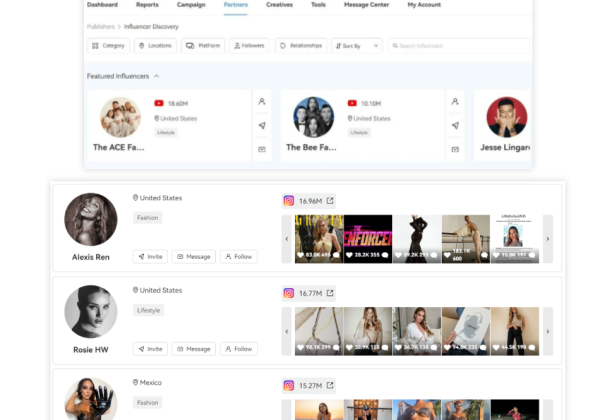Open Alexis Ren's profile photo
600x420 pixels.
click(x=91, y=219)
